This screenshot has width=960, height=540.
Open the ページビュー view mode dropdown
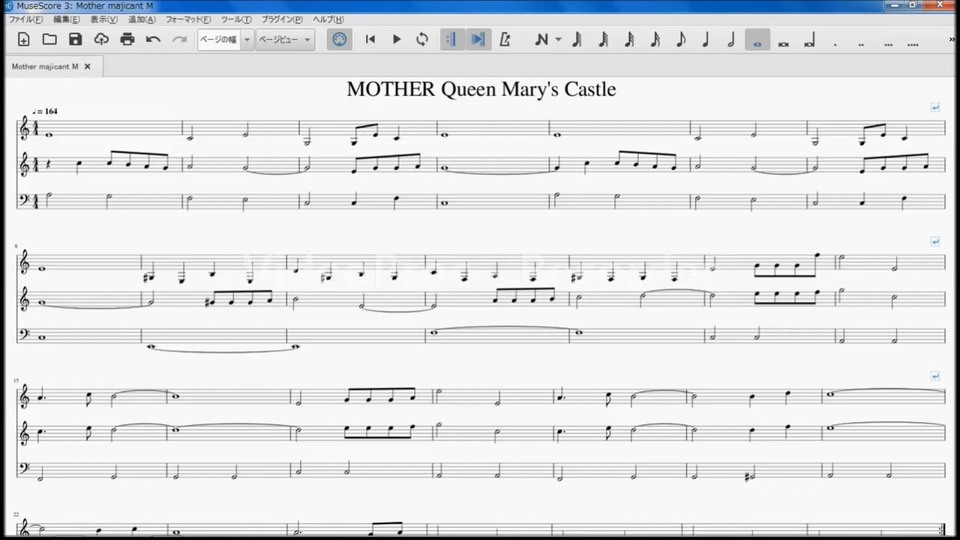click(285, 40)
